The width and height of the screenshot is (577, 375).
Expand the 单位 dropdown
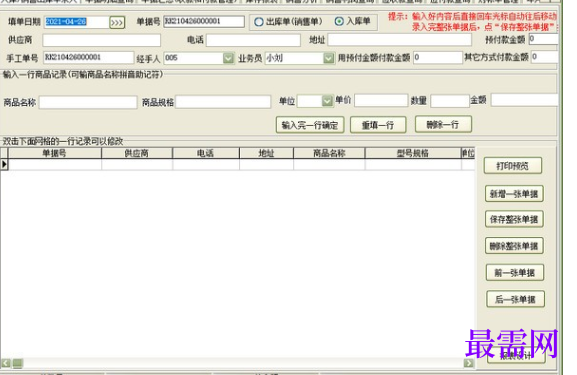click(327, 101)
